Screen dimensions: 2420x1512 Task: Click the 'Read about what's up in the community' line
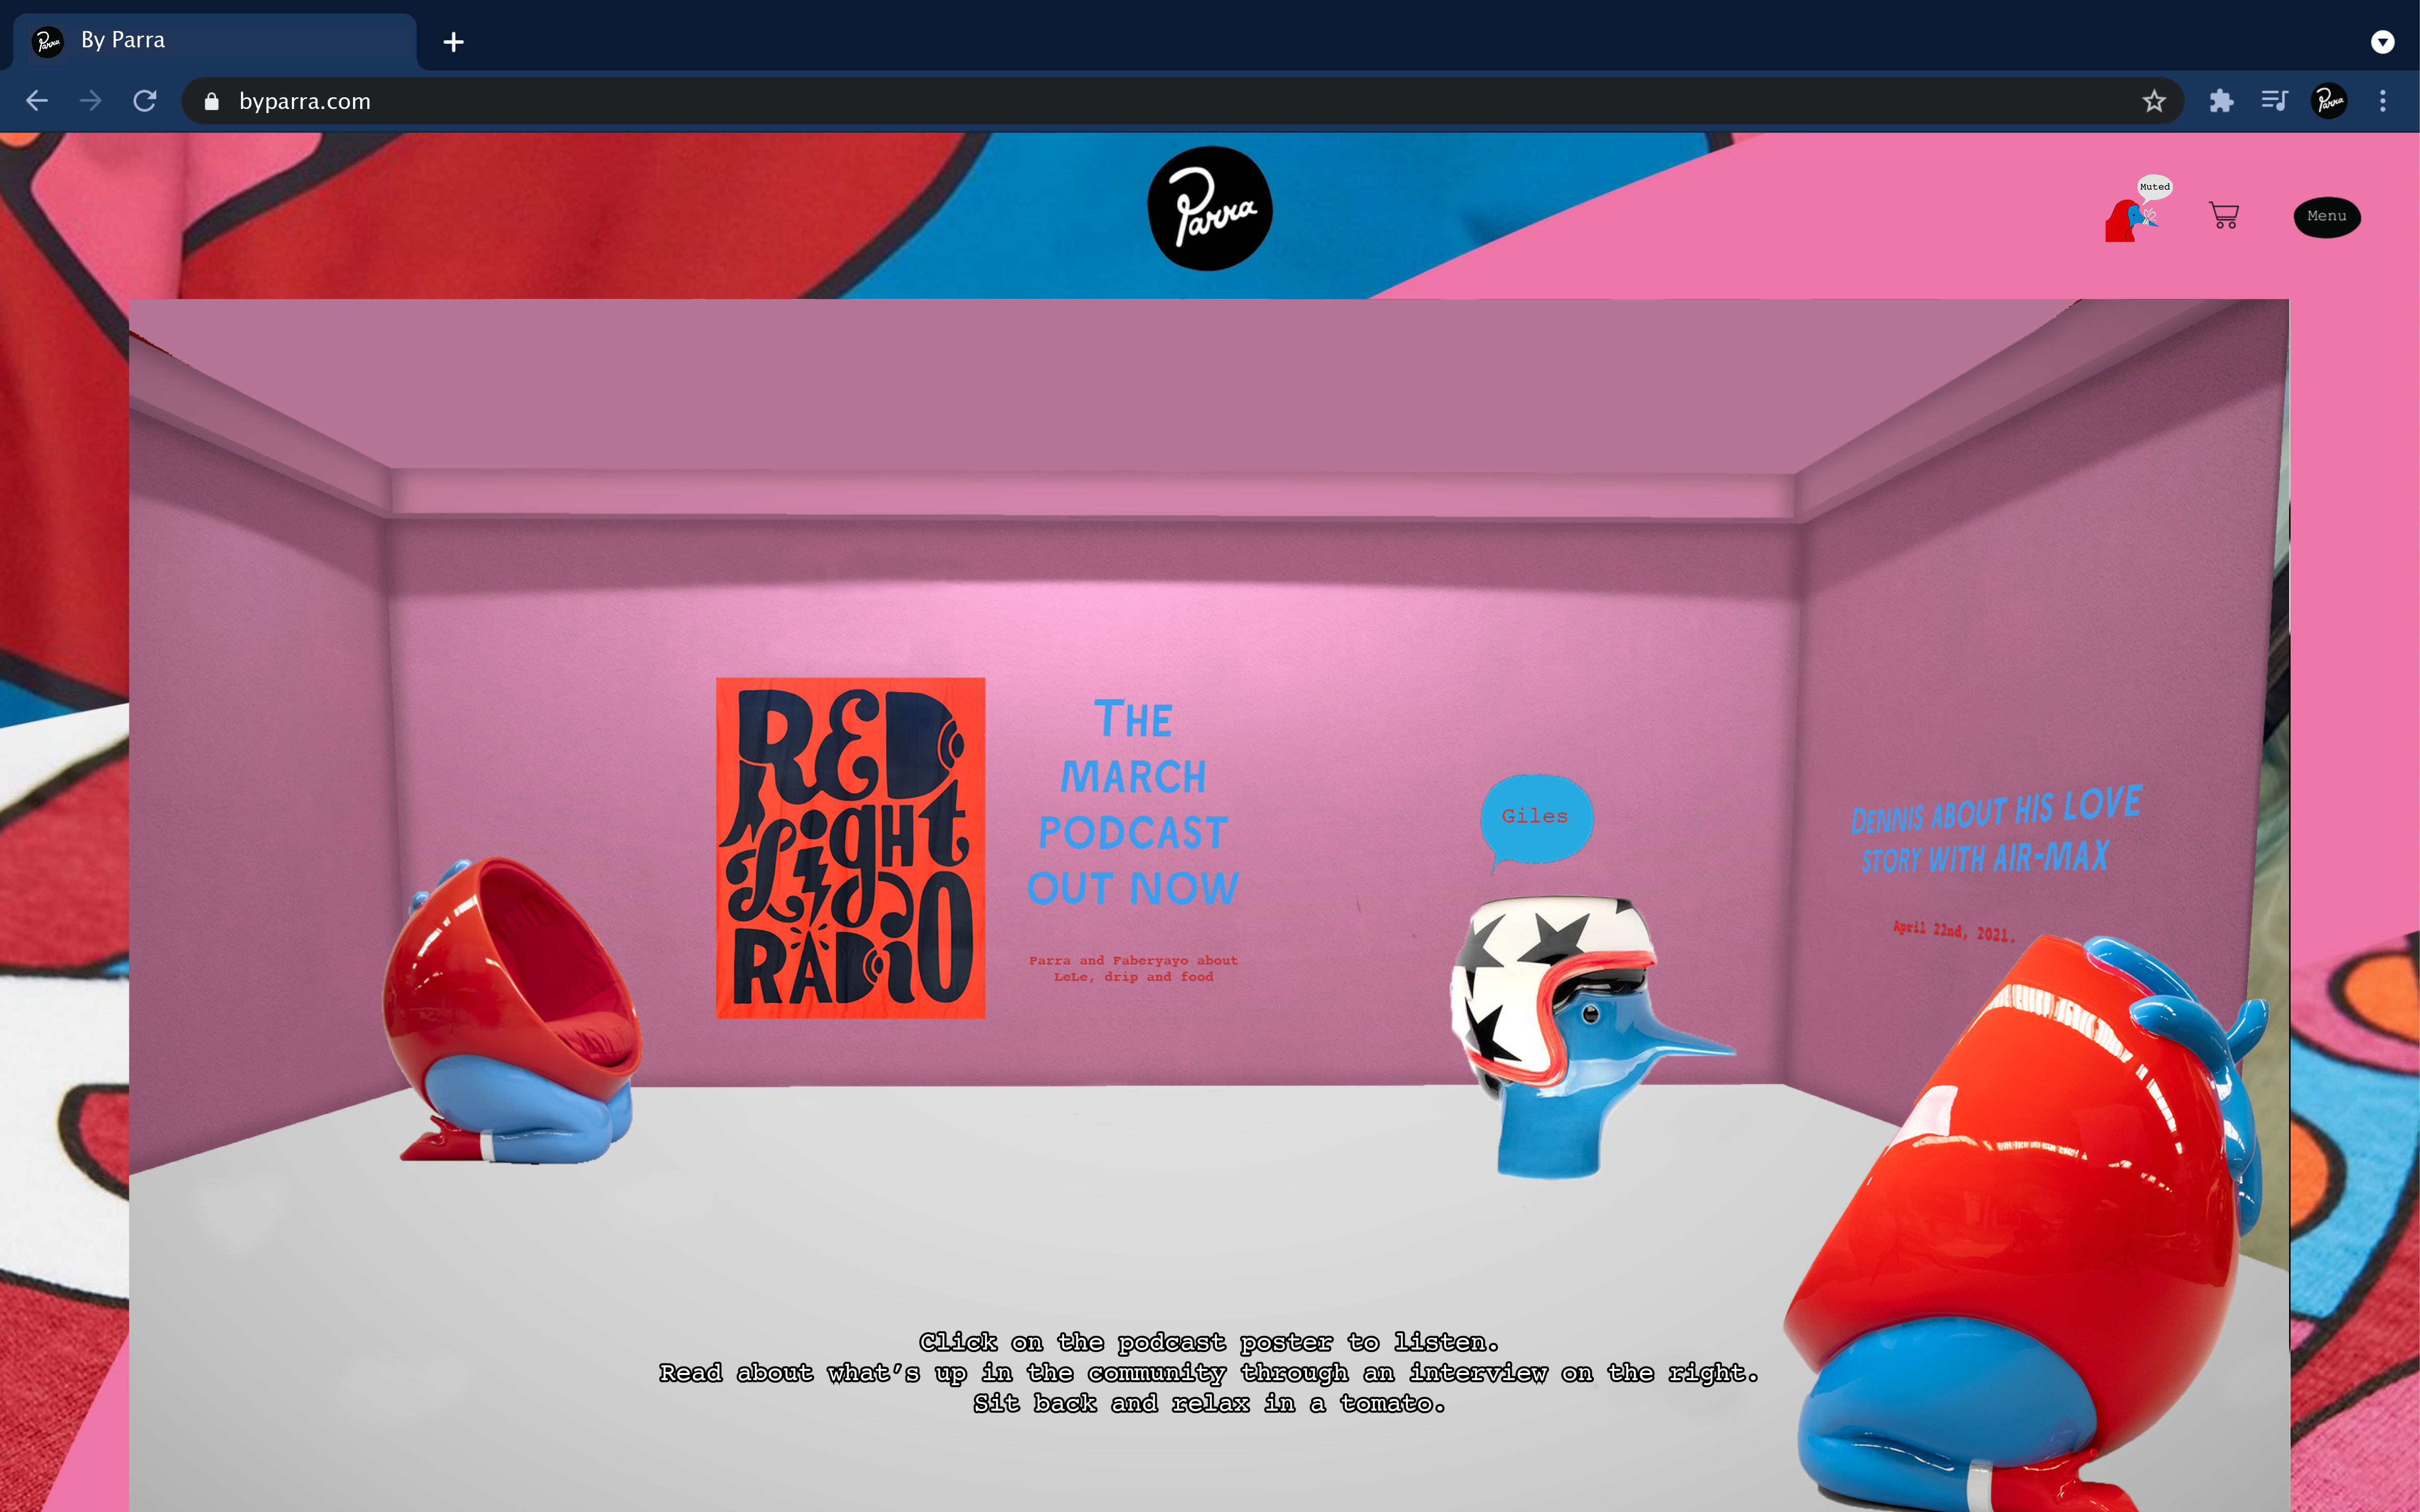pos(1209,1373)
